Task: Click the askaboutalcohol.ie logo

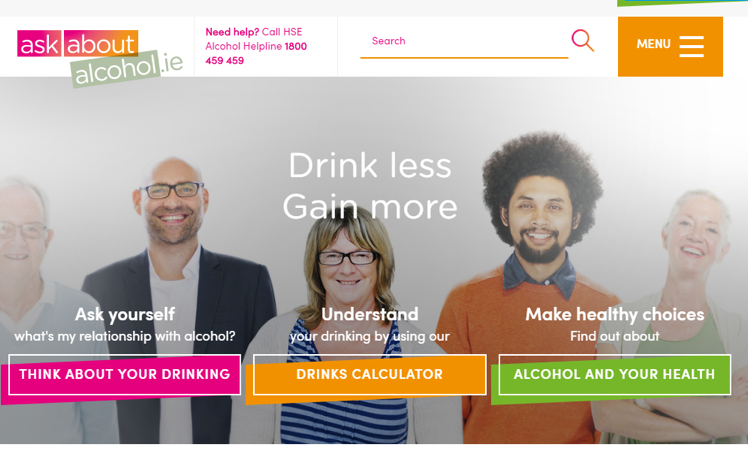Action: (100, 58)
